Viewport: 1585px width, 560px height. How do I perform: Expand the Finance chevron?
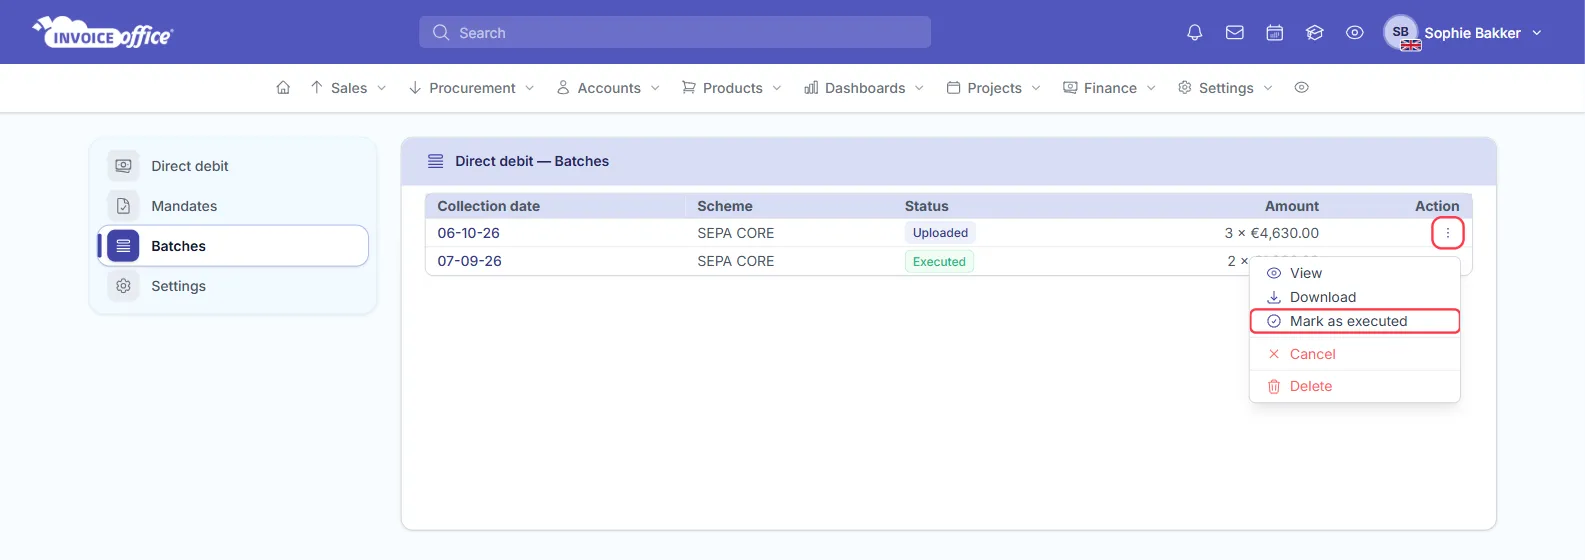[x=1151, y=88]
